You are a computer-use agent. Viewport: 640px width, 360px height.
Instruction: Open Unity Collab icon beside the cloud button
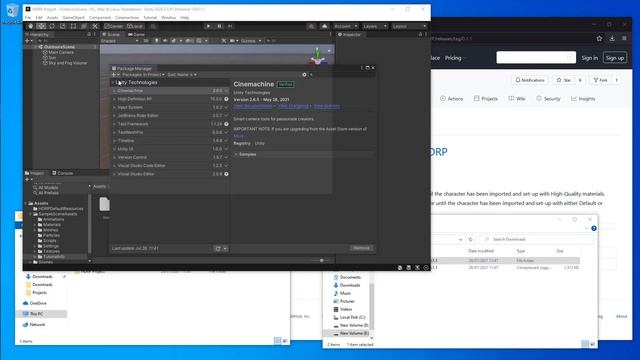311,26
